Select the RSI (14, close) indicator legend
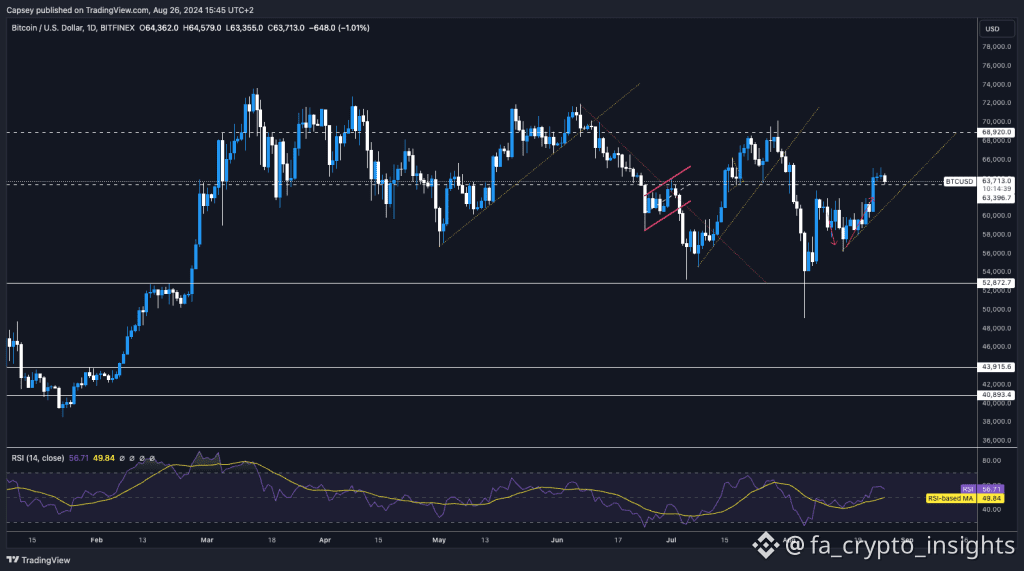The height and width of the screenshot is (571, 1024). click(38, 458)
